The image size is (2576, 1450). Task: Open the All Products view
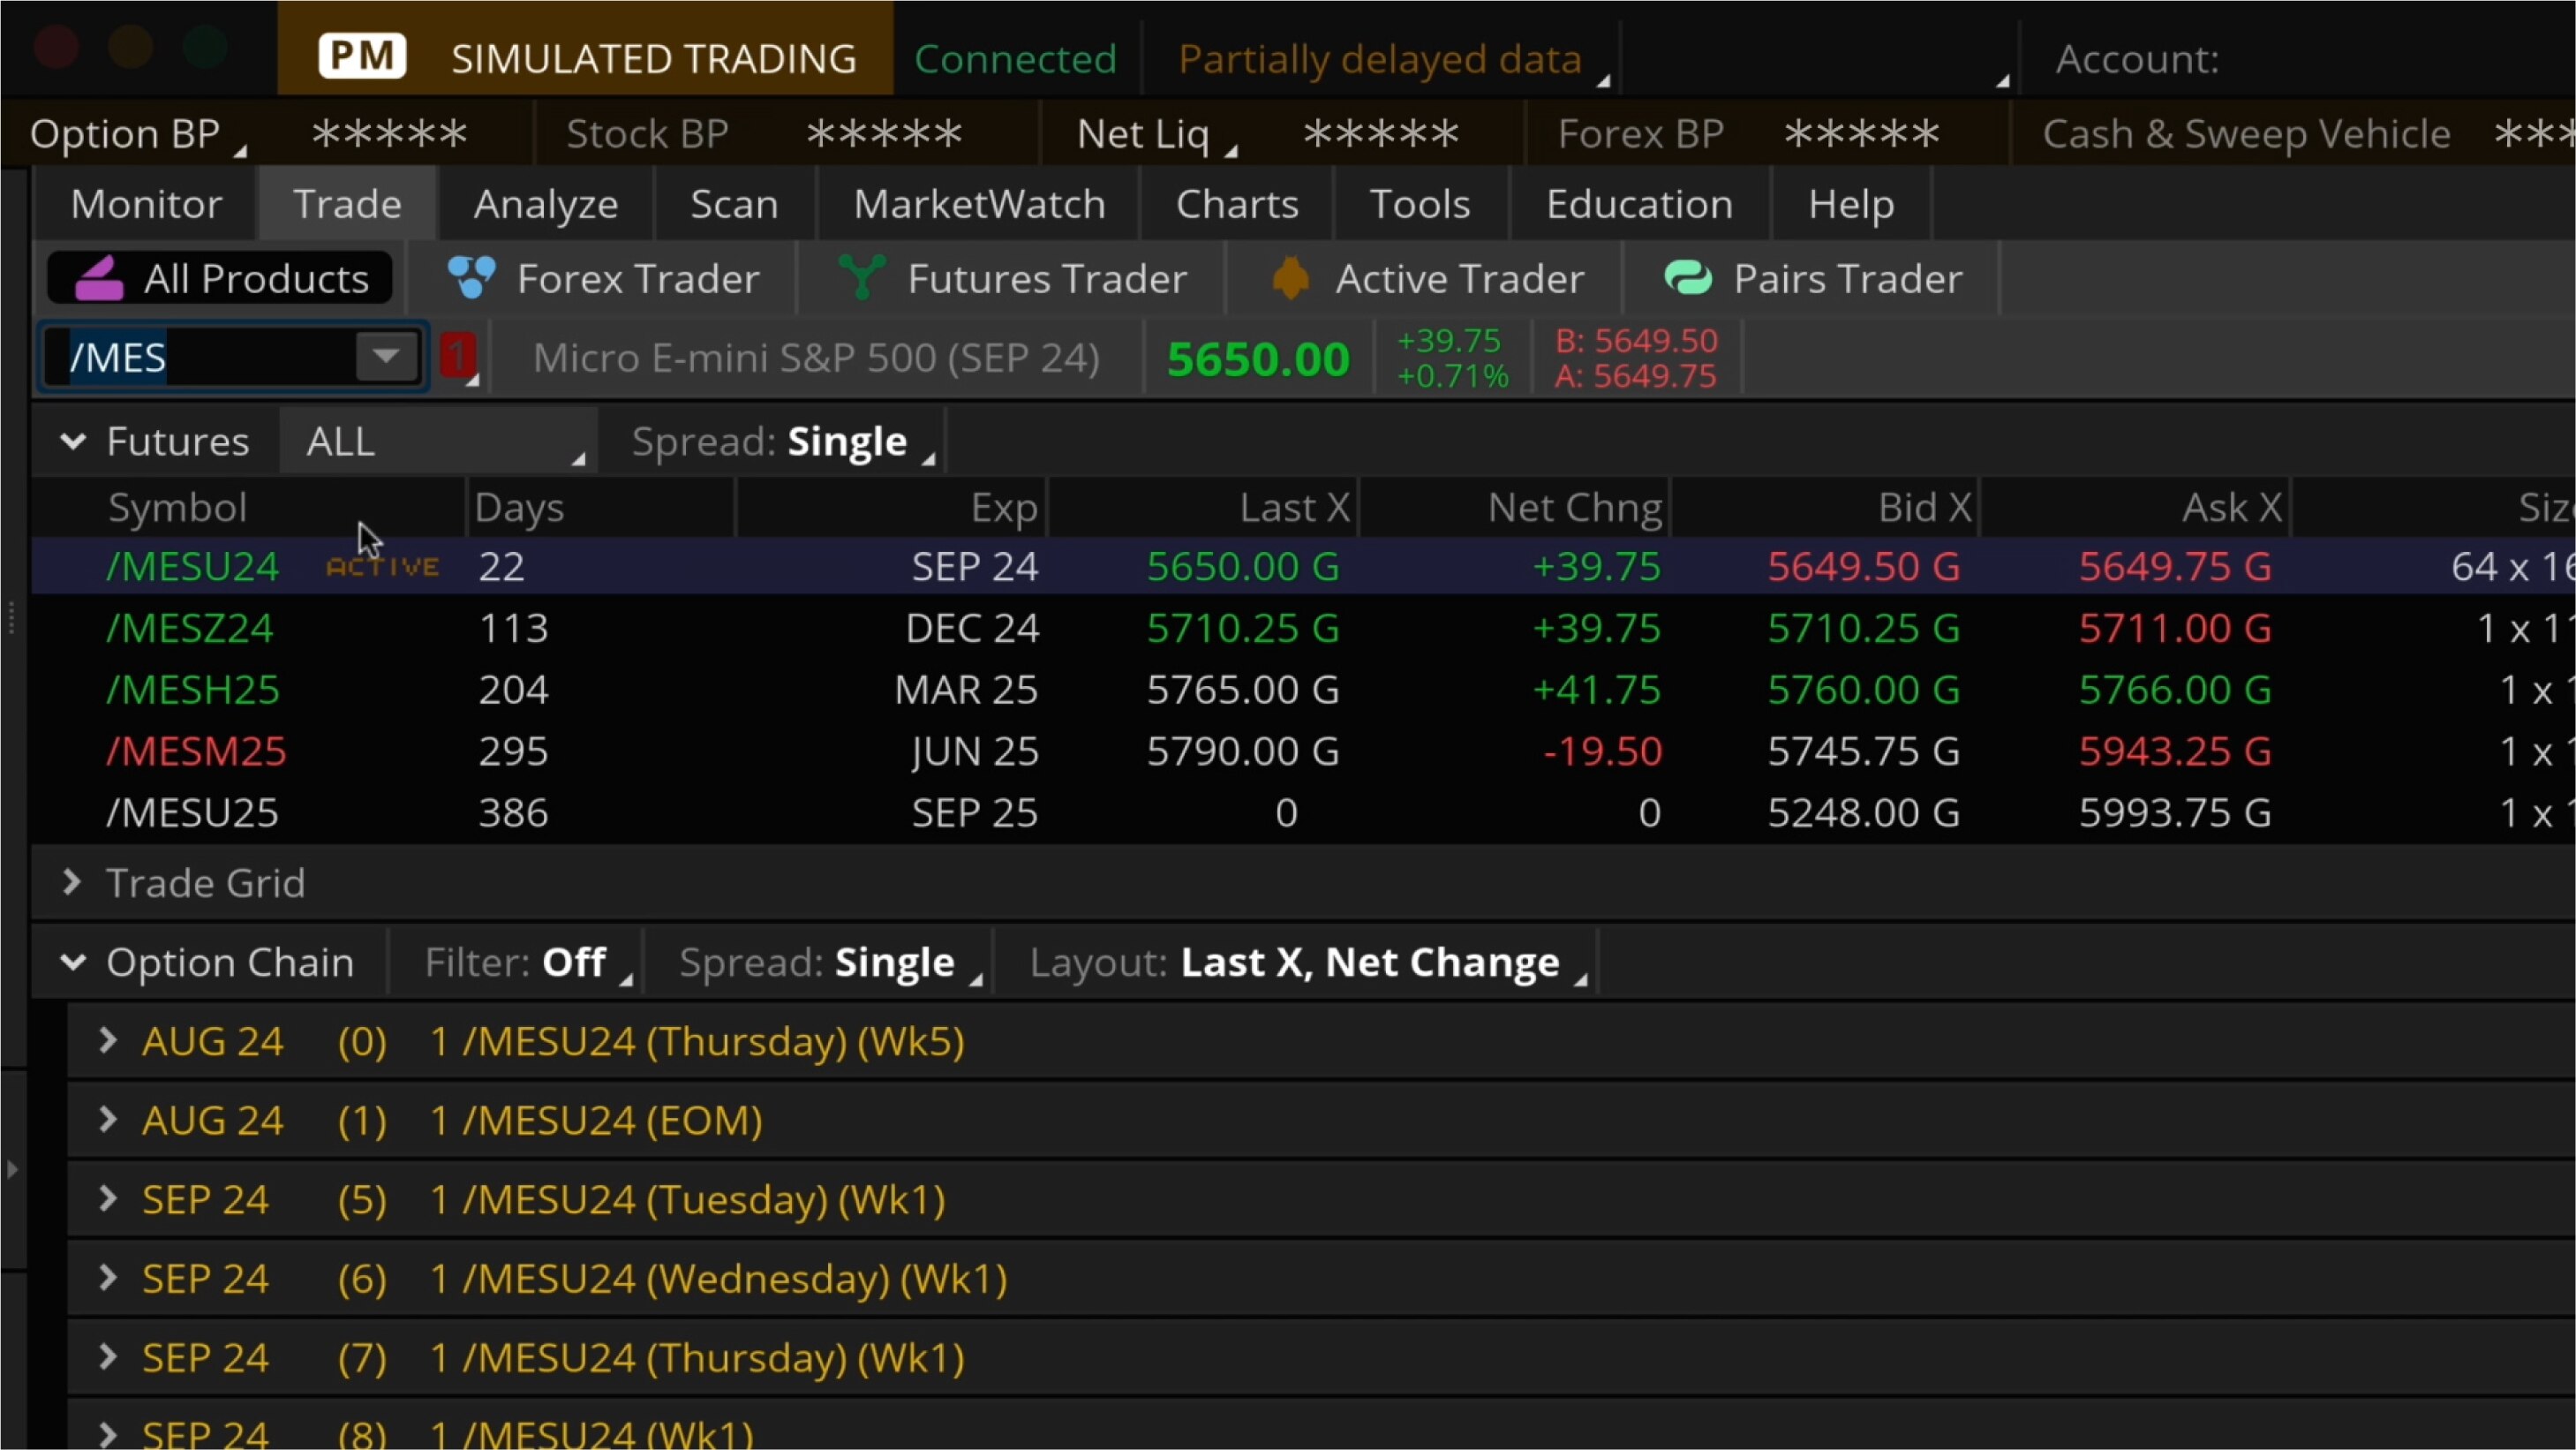tap(219, 278)
